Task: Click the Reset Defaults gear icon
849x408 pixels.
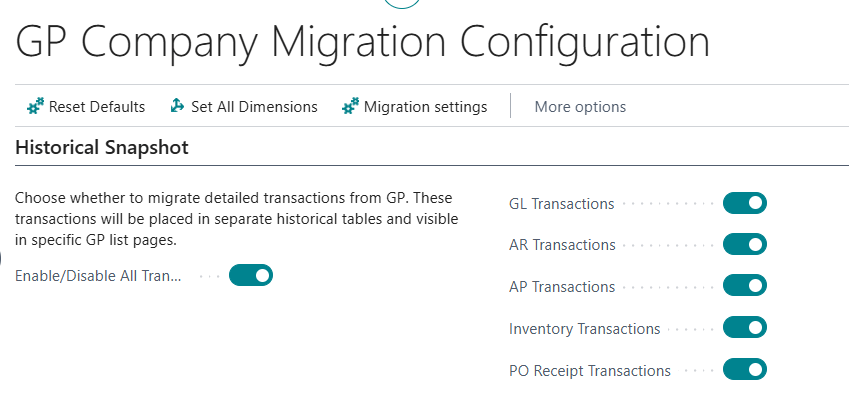Action: [35, 106]
